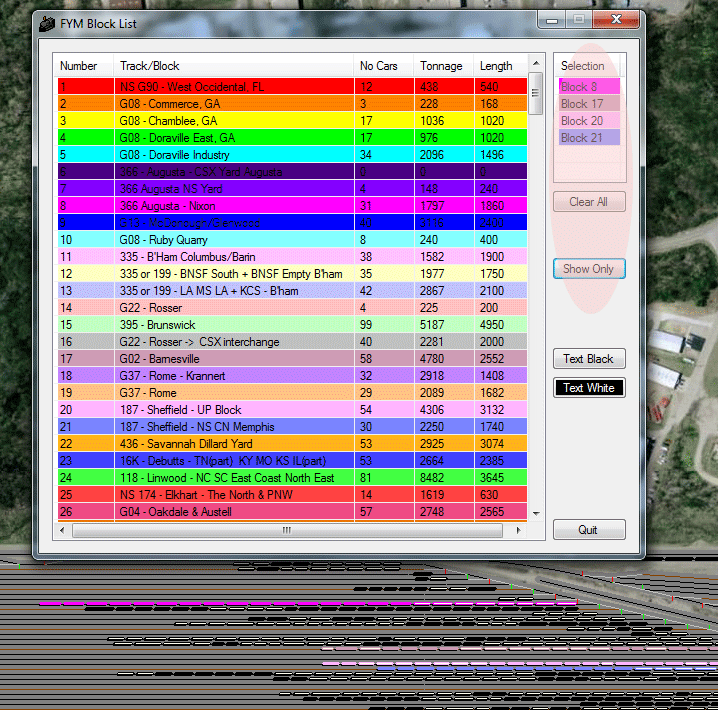Click tonnage value 5187 in Brunswick row
The width and height of the screenshot is (718, 710).
click(432, 325)
